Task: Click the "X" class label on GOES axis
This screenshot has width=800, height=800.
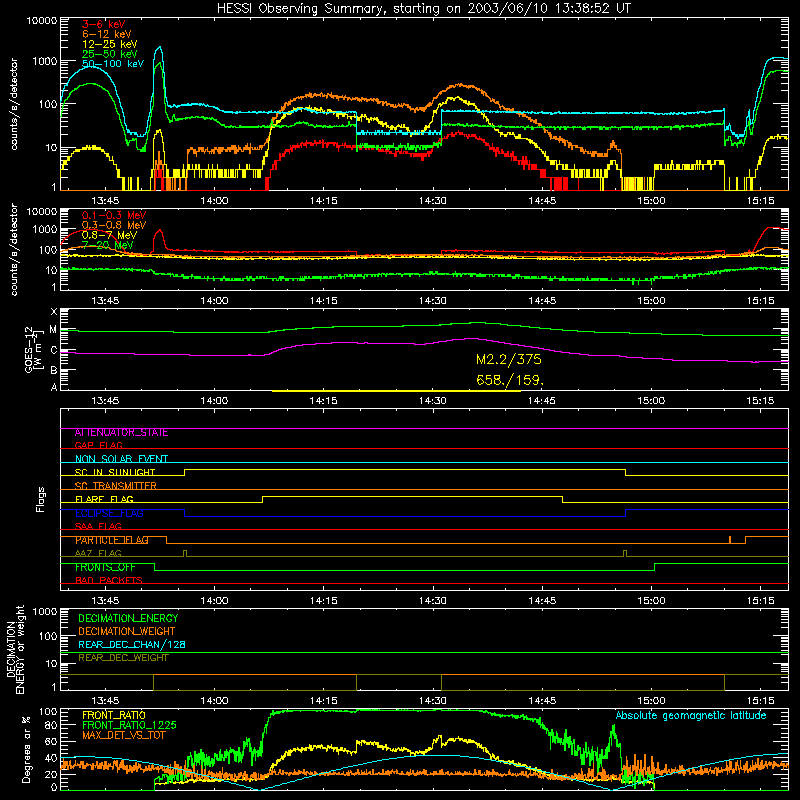Action: coord(54,312)
